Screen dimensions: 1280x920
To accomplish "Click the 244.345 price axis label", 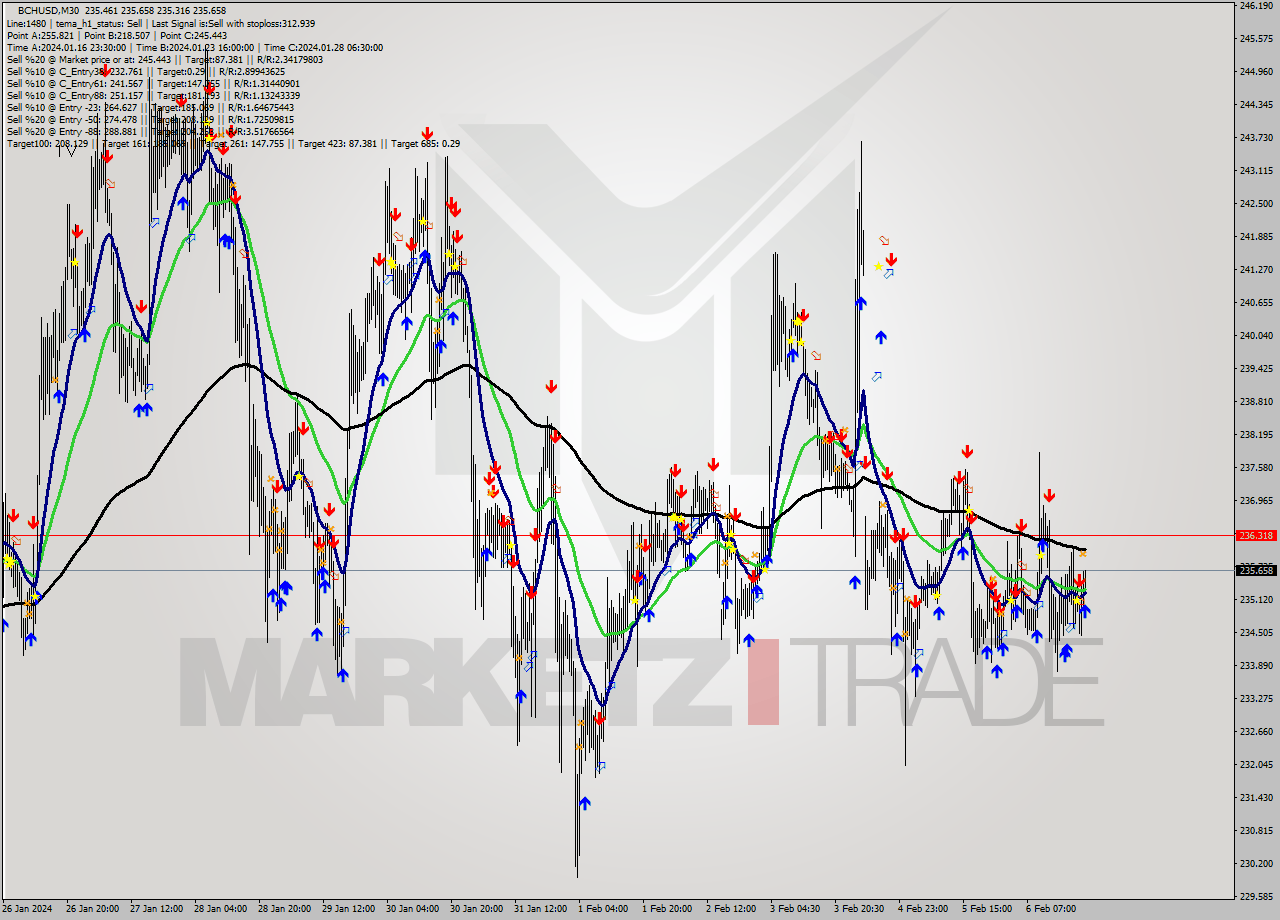I will pyautogui.click(x=1256, y=105).
